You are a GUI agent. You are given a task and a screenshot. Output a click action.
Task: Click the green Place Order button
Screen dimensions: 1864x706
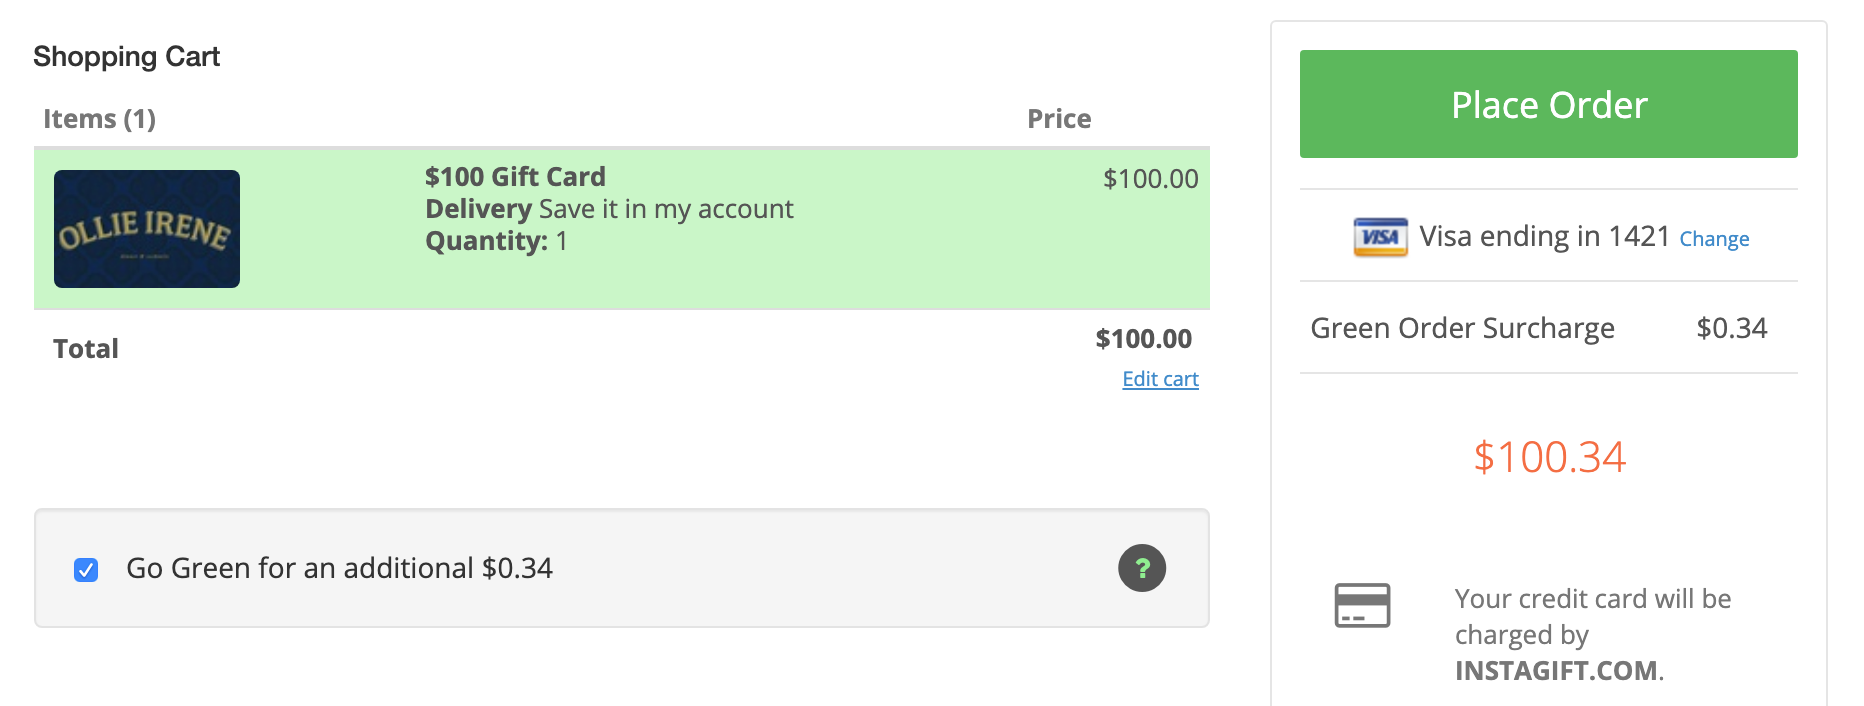(1548, 104)
